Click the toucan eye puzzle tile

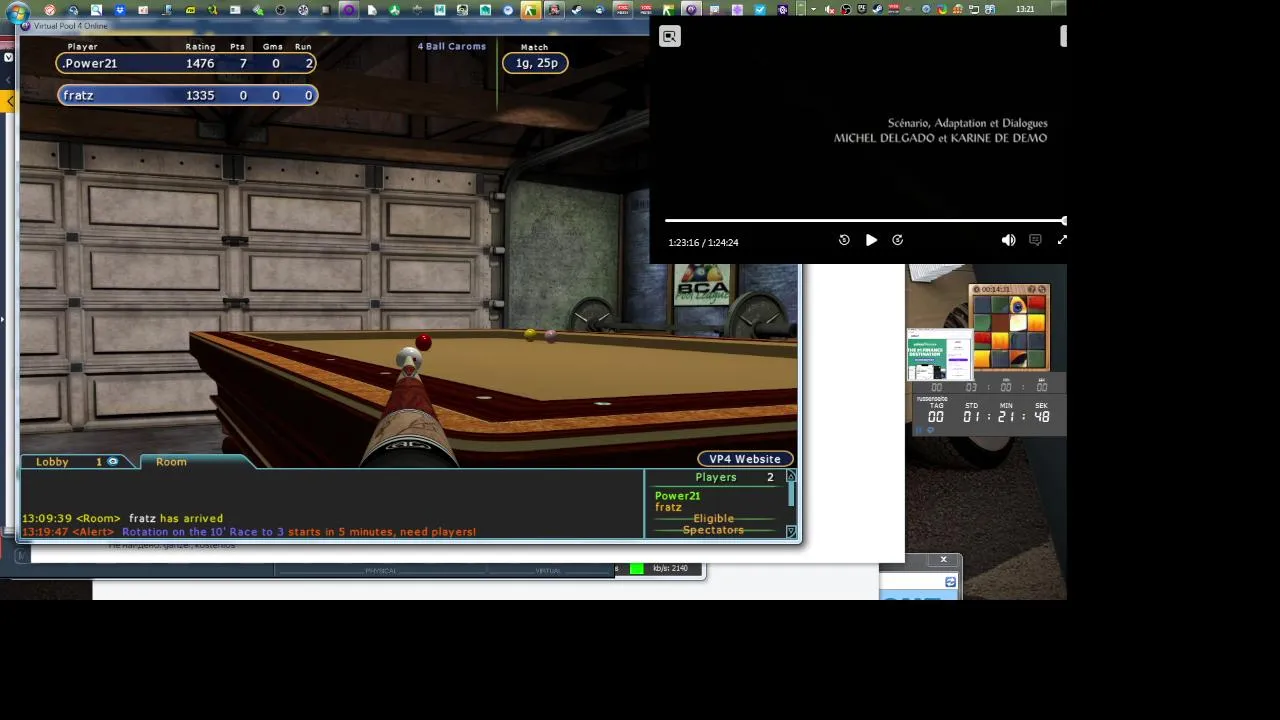point(1017,305)
